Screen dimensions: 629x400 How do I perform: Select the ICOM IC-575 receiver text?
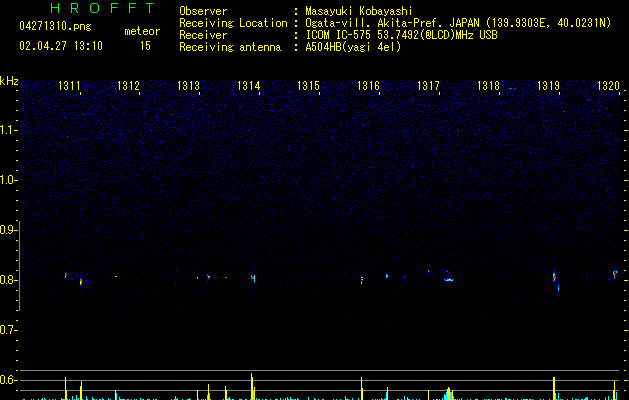(x=401, y=35)
